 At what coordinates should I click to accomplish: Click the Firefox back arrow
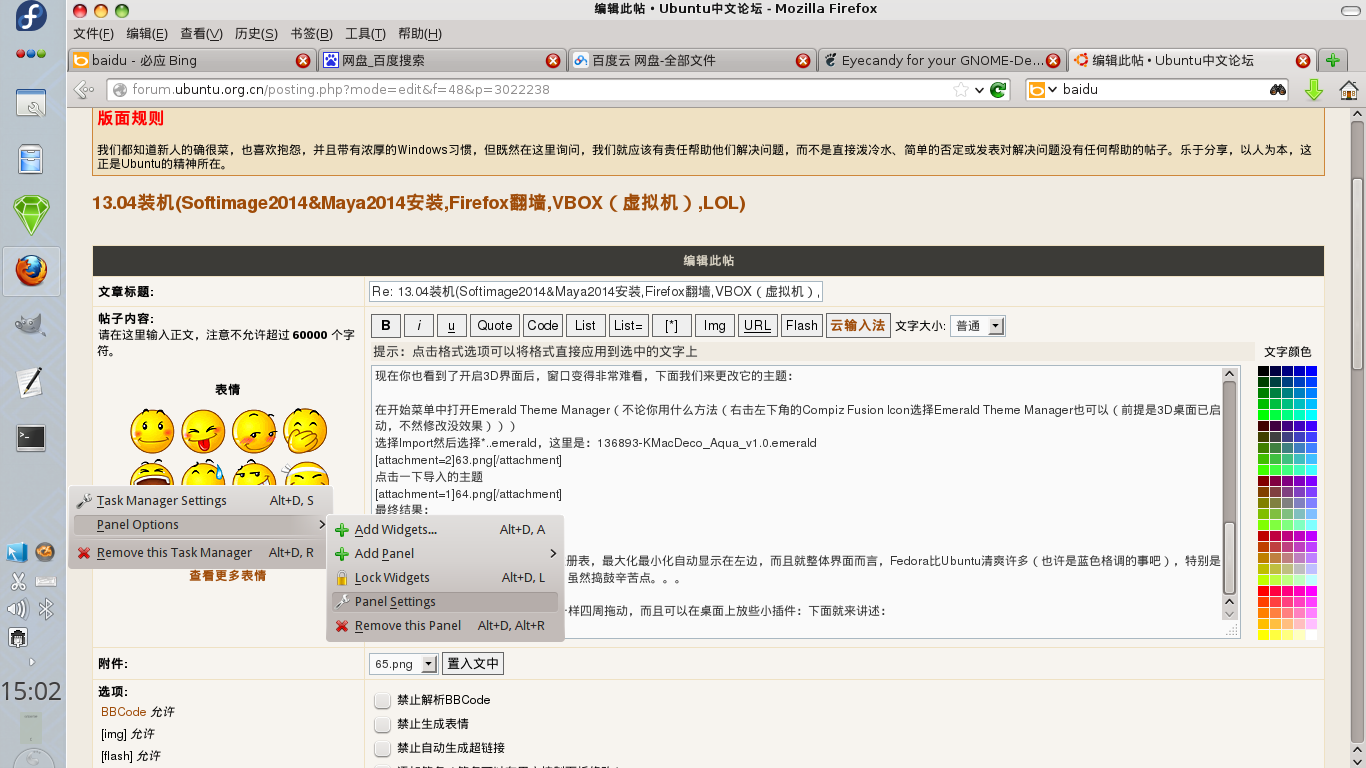pyautogui.click(x=84, y=90)
